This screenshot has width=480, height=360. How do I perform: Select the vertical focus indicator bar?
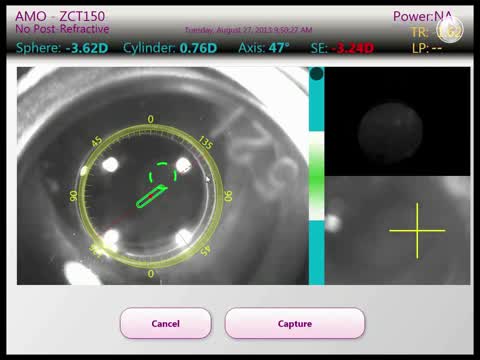pos(316,176)
